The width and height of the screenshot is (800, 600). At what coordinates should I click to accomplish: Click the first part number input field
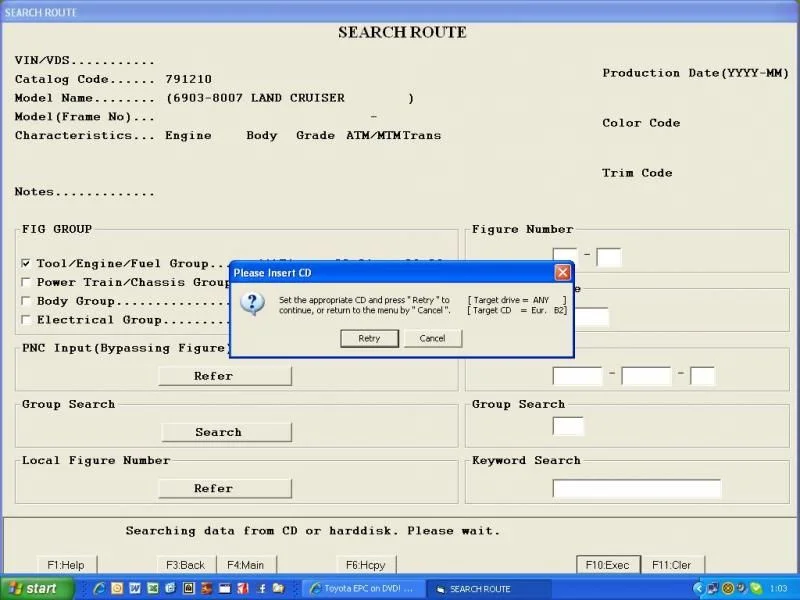point(578,376)
